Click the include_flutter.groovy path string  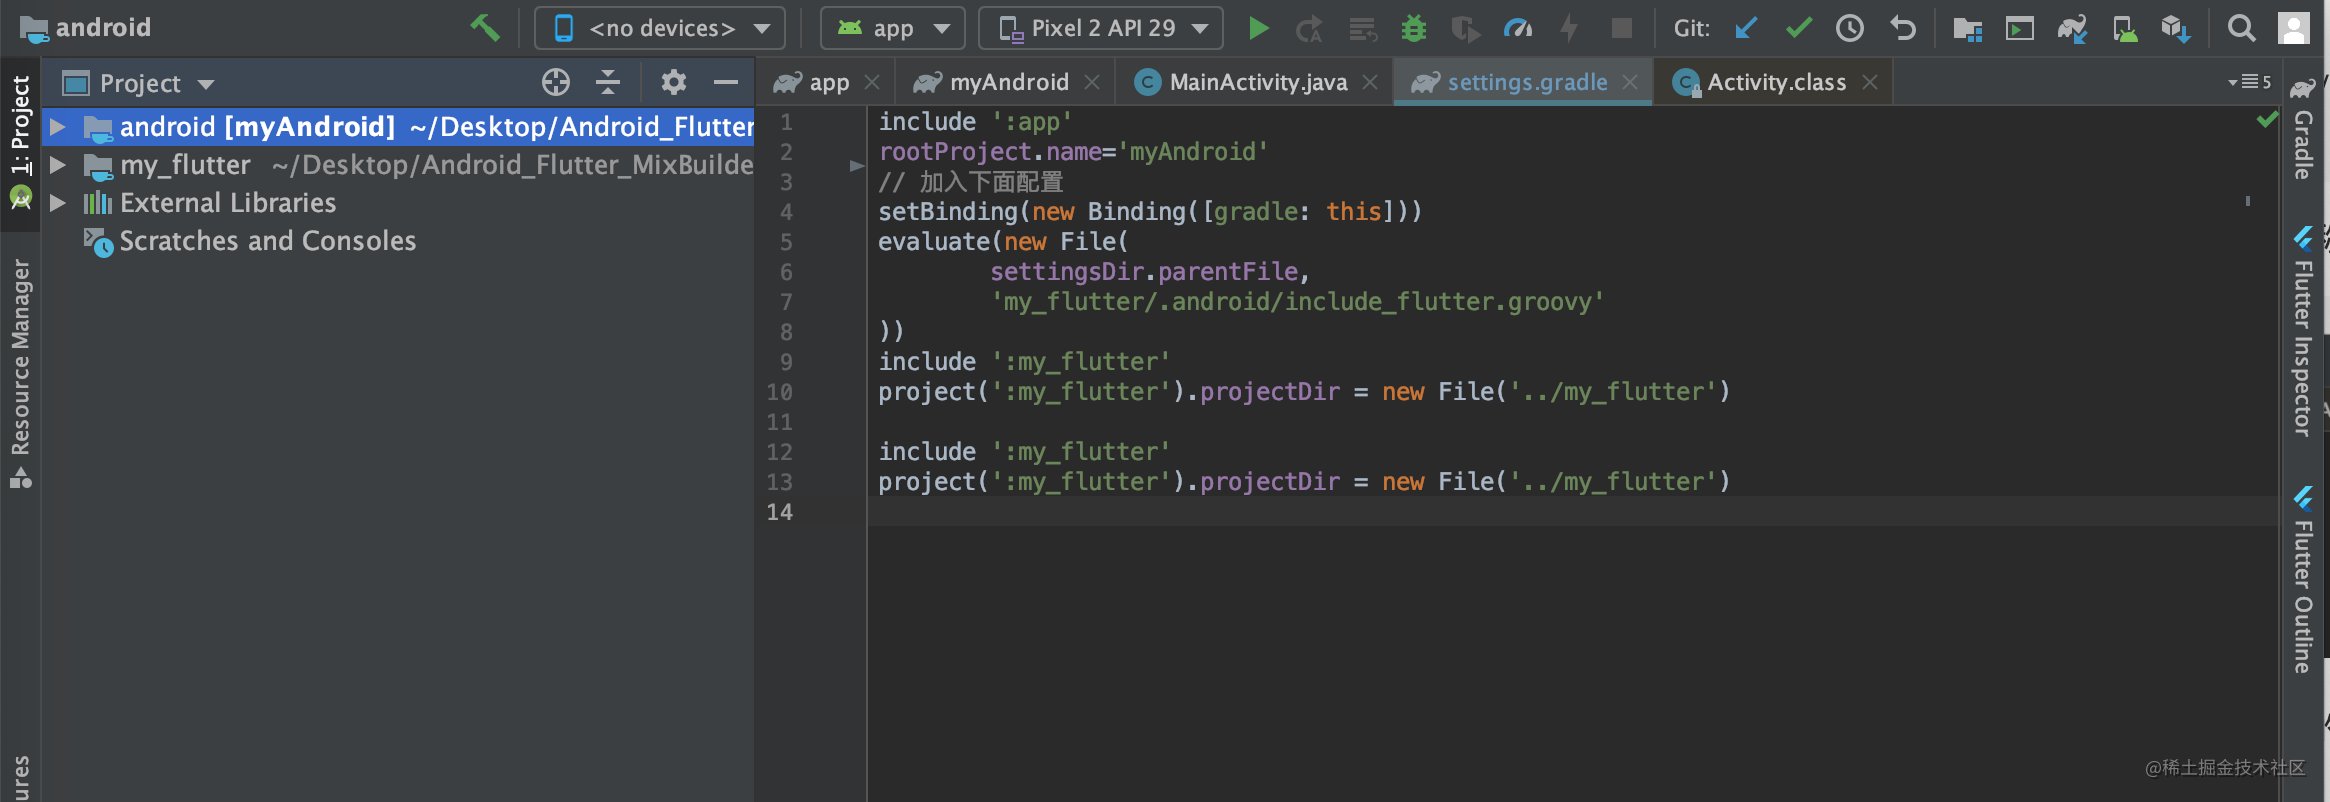[1297, 302]
